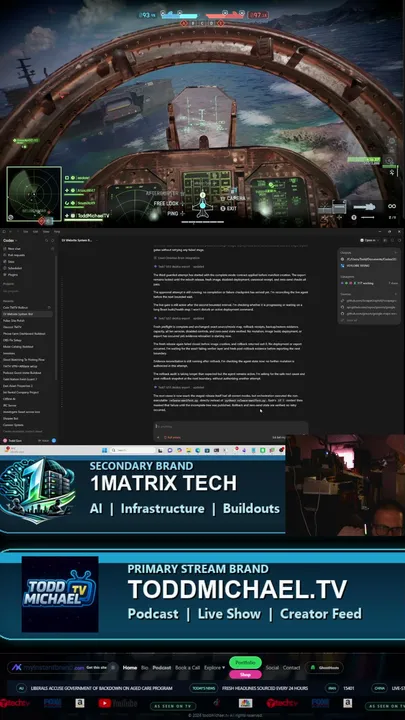
Task: Click the Windows taskbar search box
Action: 133,450
